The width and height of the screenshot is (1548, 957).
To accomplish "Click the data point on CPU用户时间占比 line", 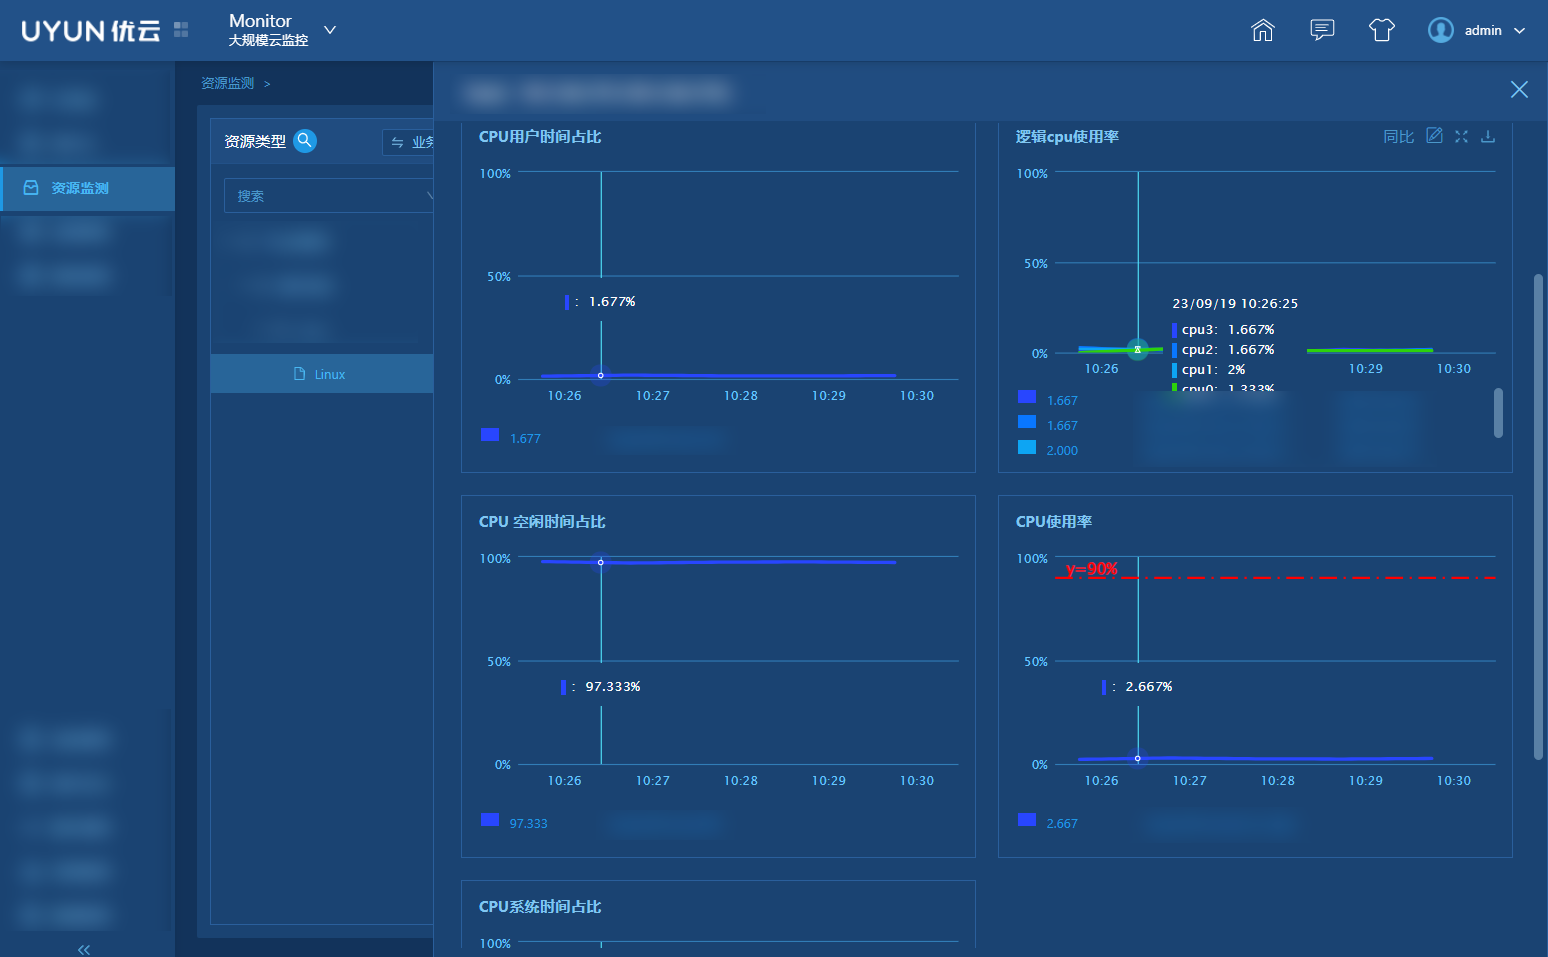I will (601, 376).
